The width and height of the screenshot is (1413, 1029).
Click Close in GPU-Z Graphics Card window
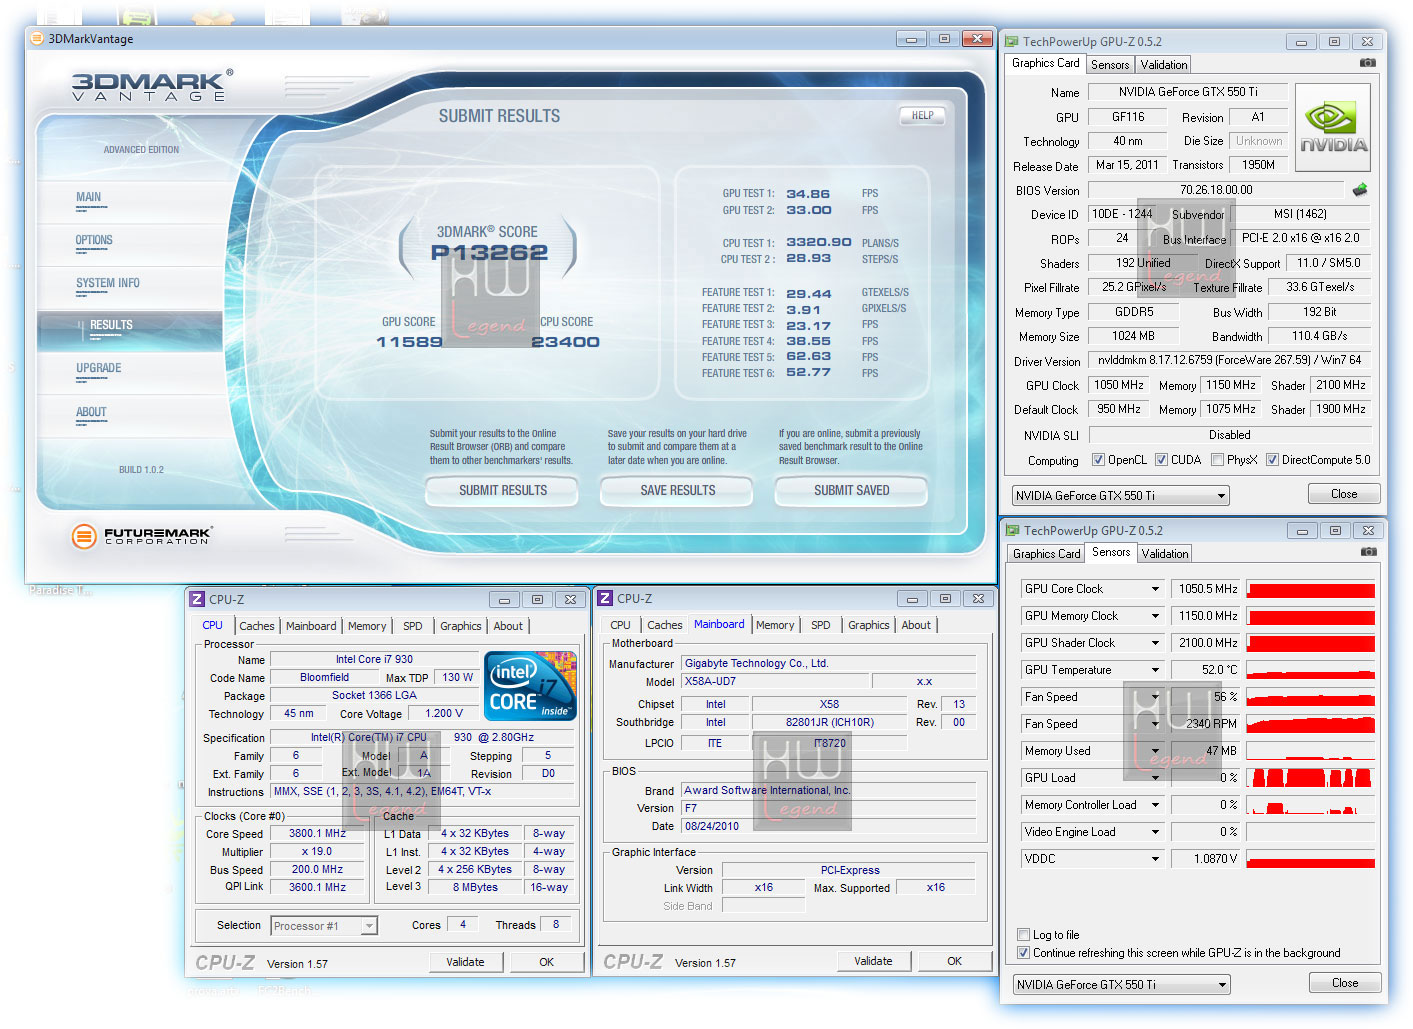click(1344, 494)
